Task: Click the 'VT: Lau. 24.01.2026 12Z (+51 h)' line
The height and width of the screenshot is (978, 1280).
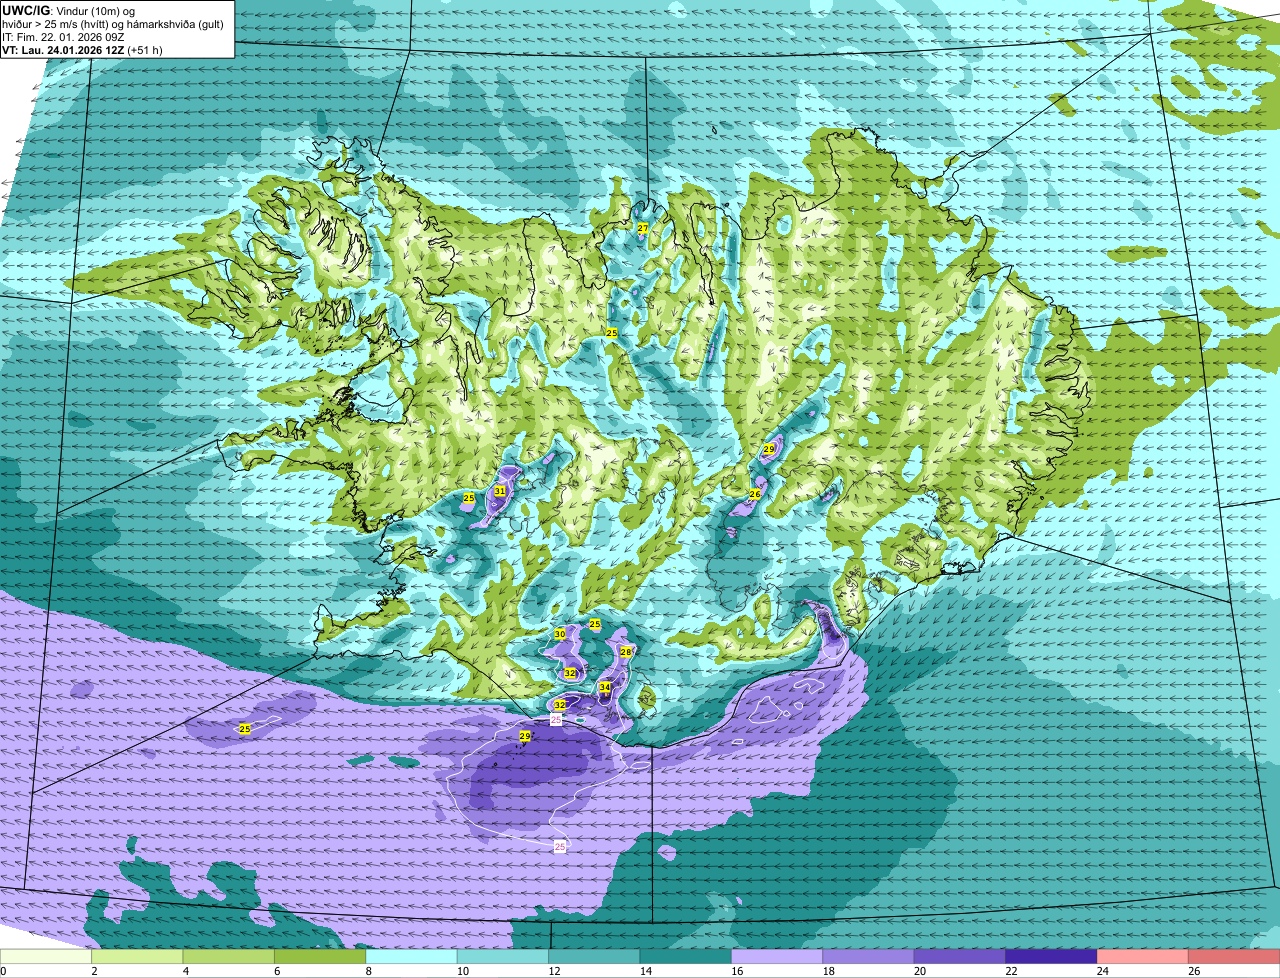Action: point(83,49)
